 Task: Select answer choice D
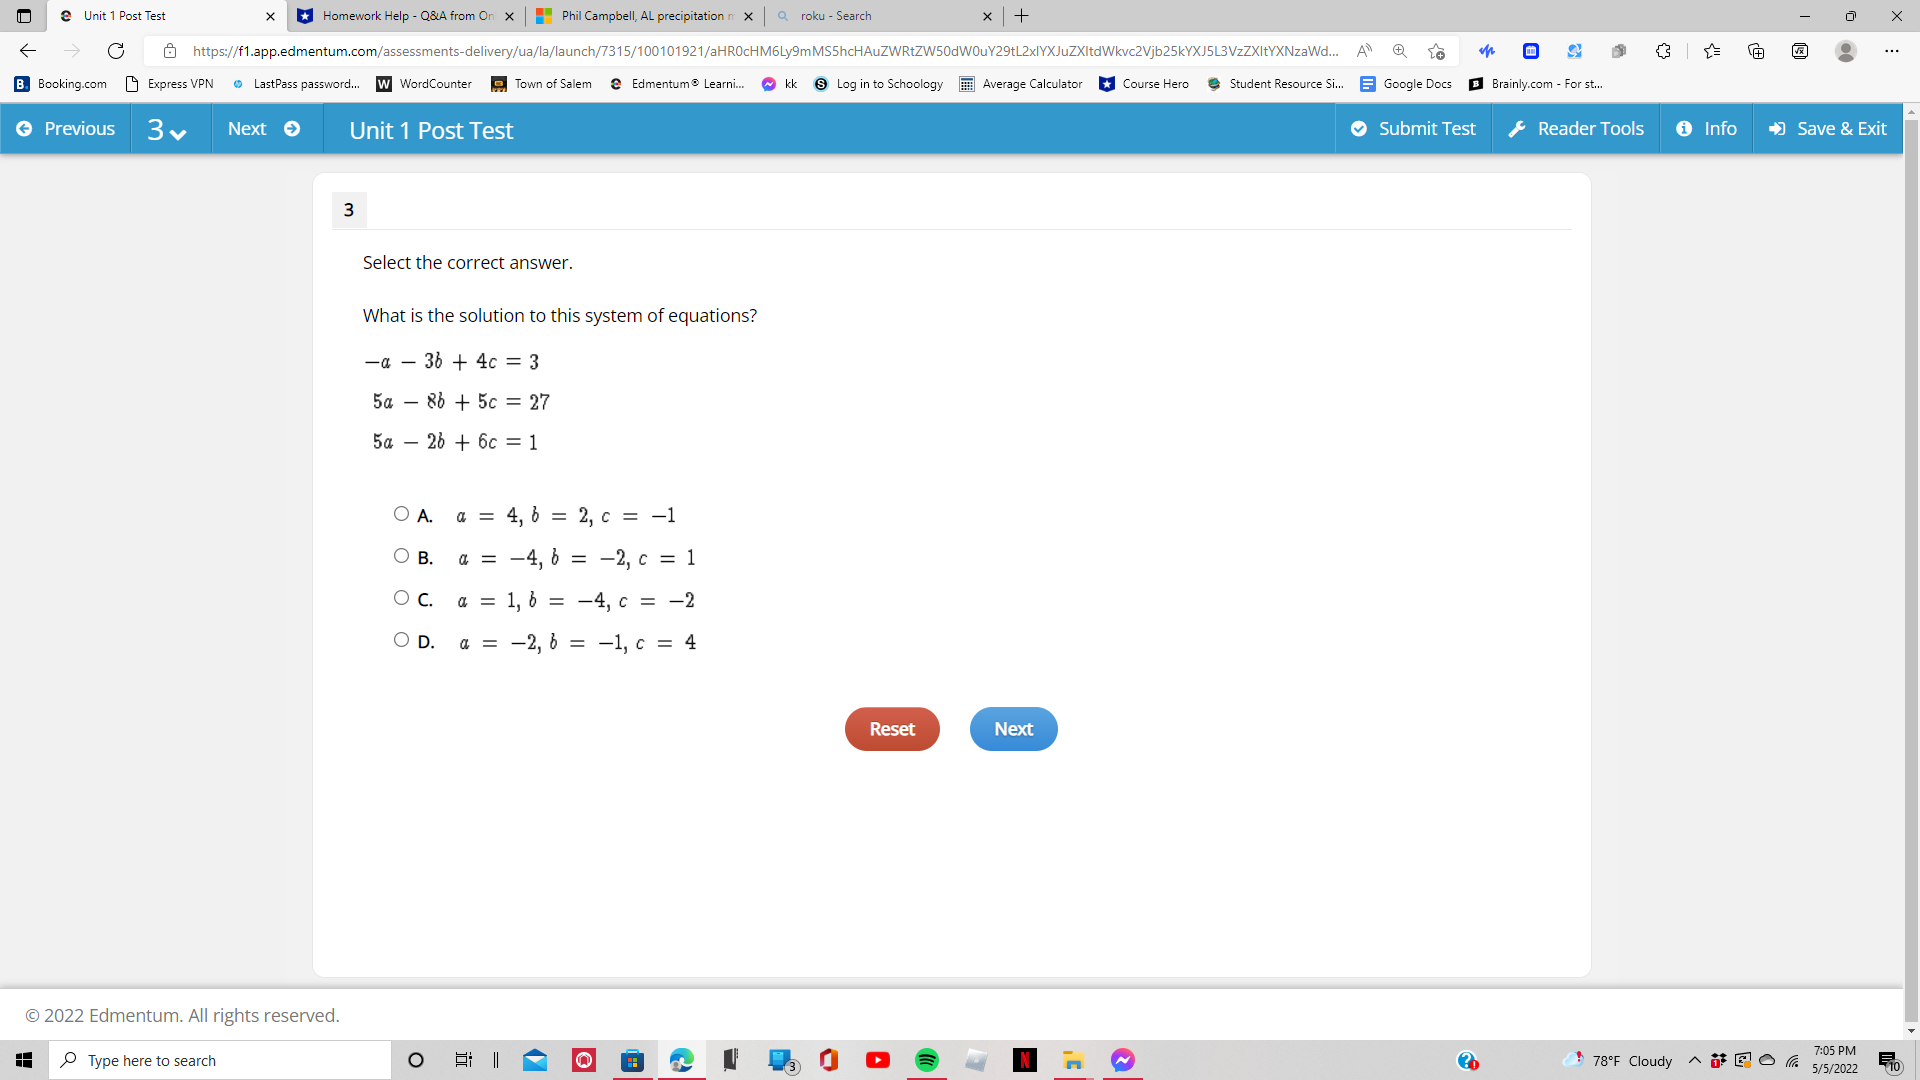(x=401, y=639)
